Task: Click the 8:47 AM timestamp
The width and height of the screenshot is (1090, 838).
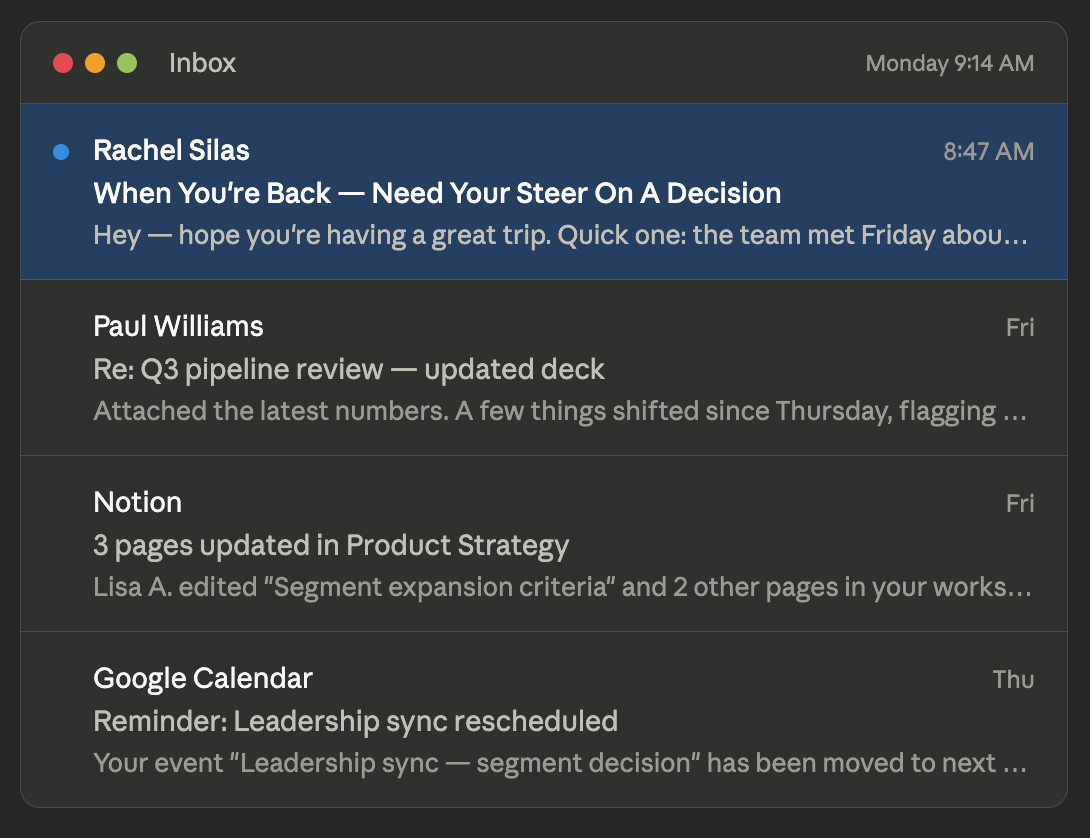Action: pyautogui.click(x=988, y=152)
